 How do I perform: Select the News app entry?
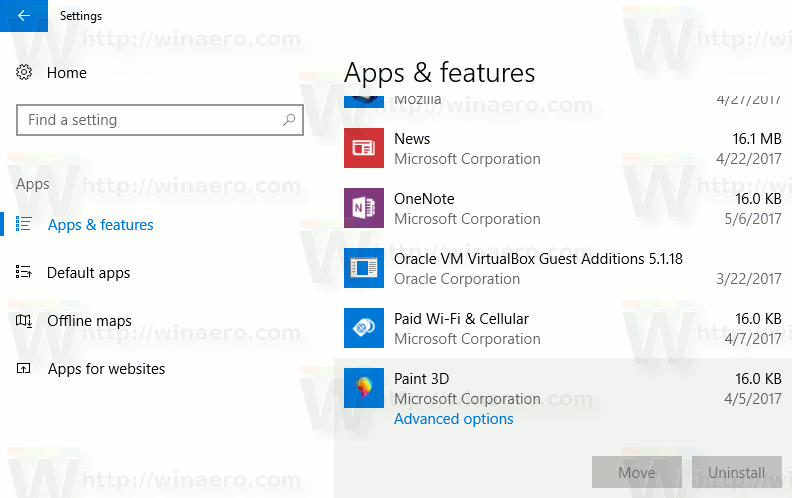563,148
